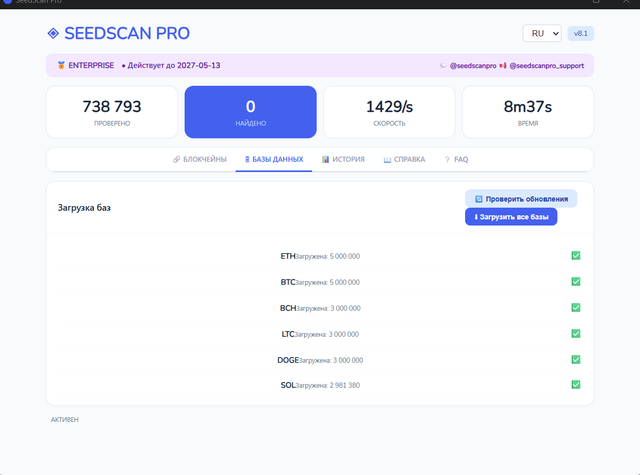Viewport: 640px width, 475px height.
Task: Toggle the ETH database checkbox
Action: tap(576, 255)
